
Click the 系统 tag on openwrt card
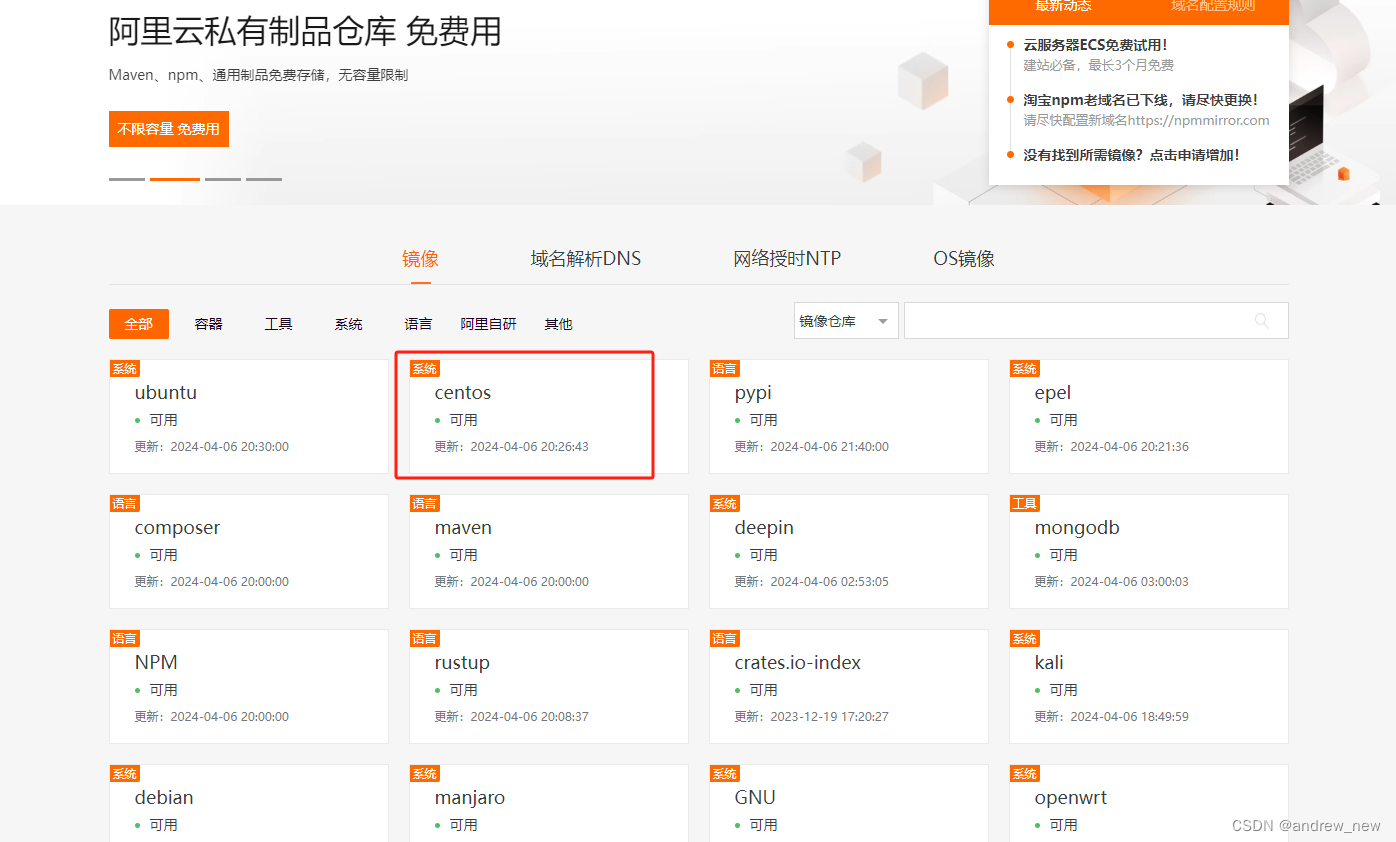(x=1024, y=773)
